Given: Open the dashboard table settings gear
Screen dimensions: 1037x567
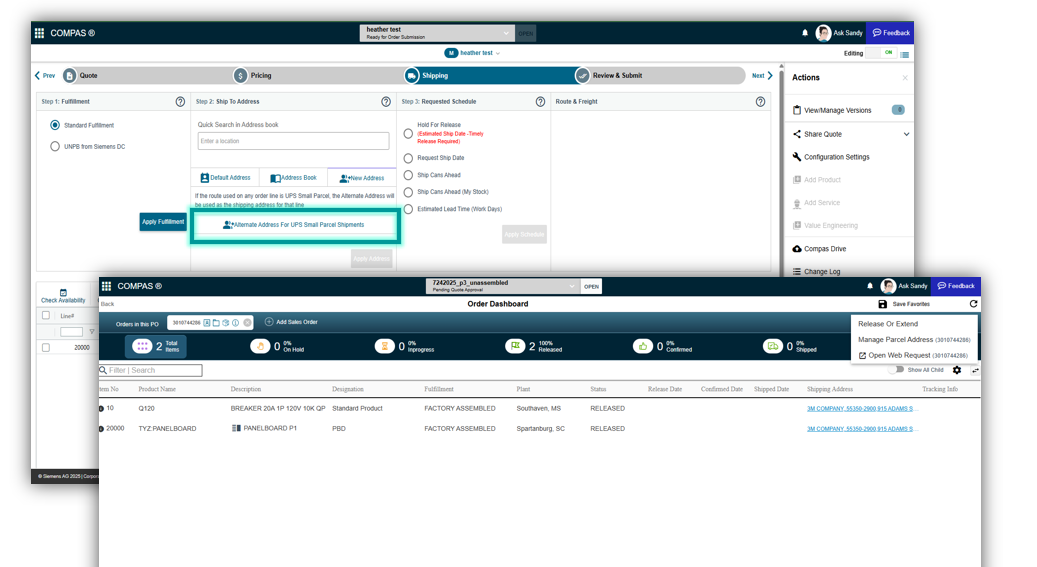Looking at the screenshot, I should [957, 370].
